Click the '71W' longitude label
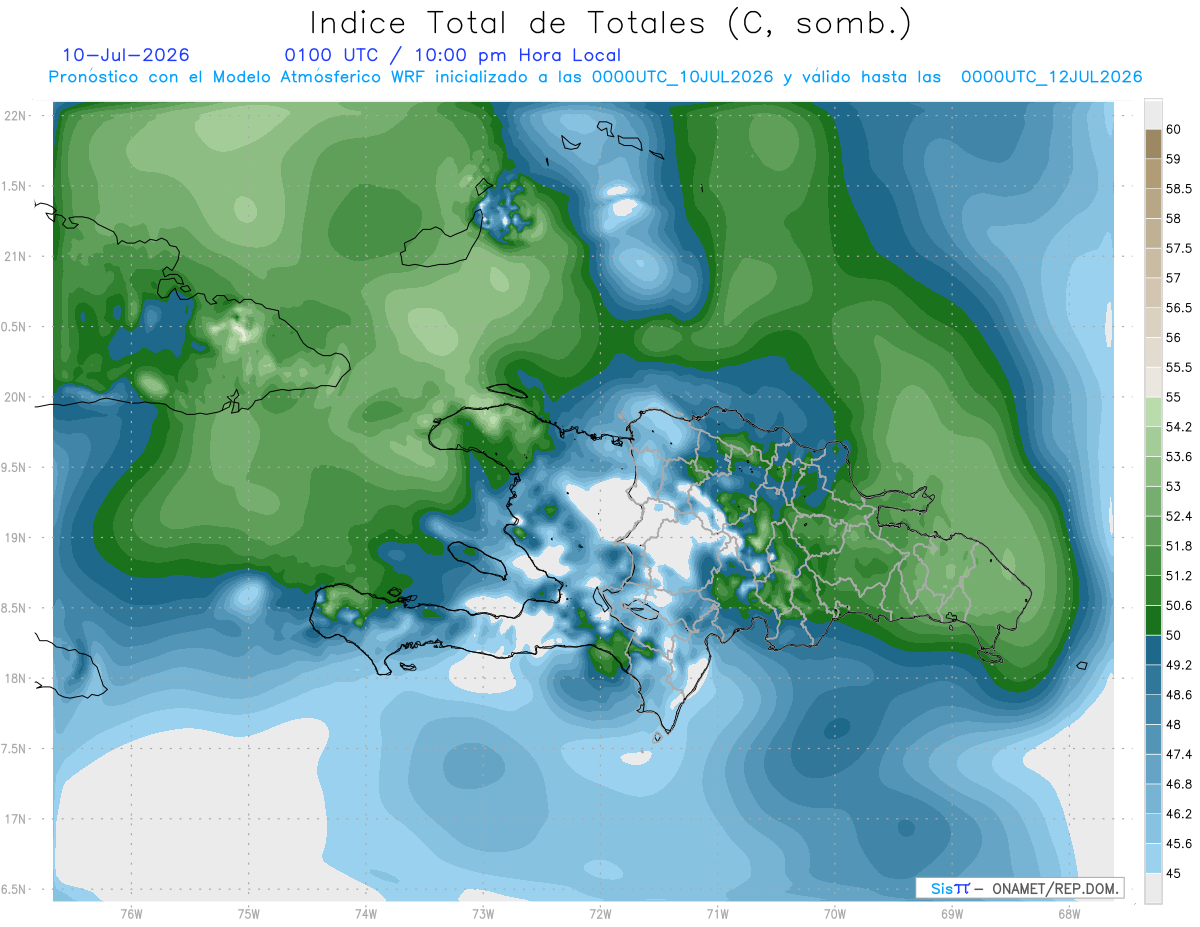 coord(717,913)
